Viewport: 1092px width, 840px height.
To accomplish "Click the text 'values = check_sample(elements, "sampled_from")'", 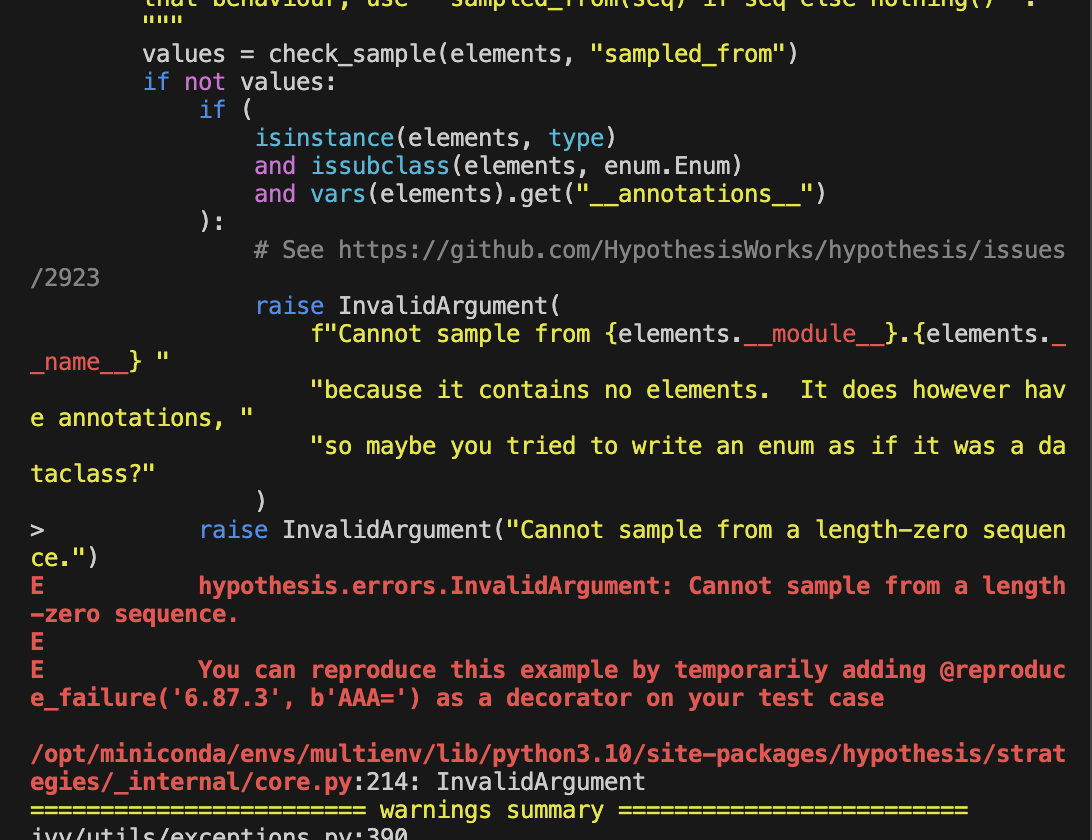I will click(470, 54).
